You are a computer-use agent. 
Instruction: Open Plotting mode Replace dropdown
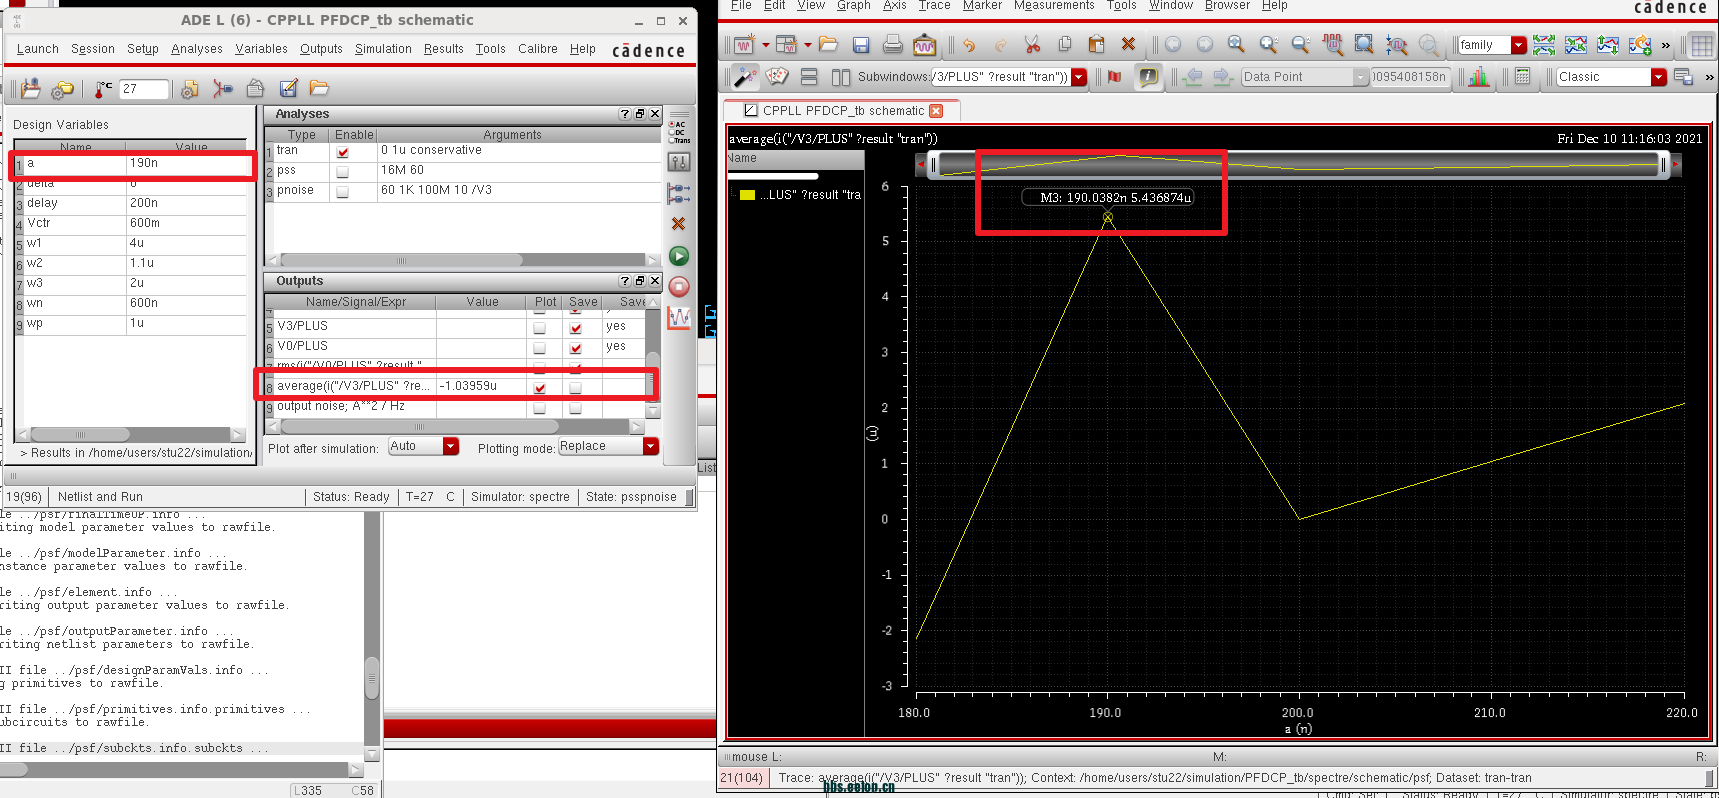(x=608, y=446)
